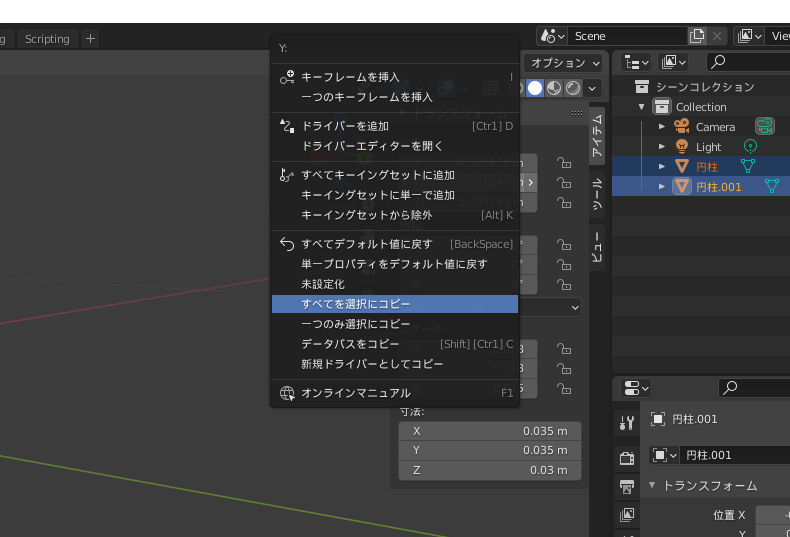The height and width of the screenshot is (537, 790).
Task: Toggle lock for rotation X
Action: [564, 245]
